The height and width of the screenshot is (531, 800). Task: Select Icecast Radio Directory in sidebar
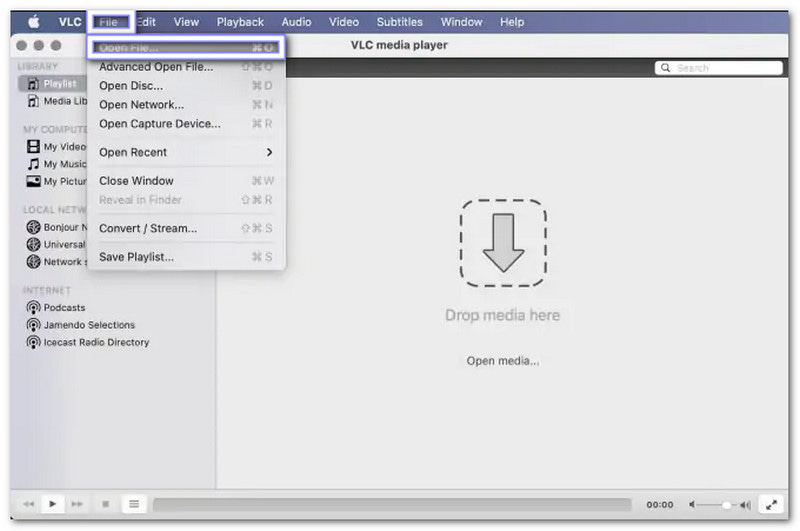point(96,342)
